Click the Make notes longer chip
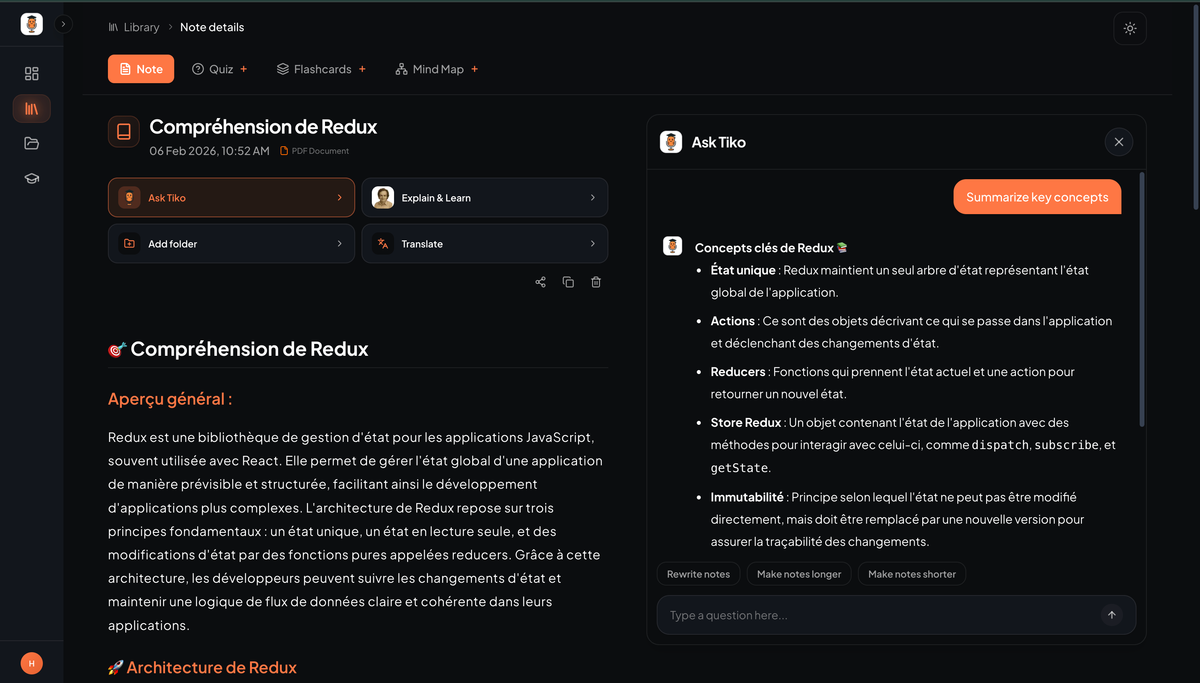The height and width of the screenshot is (683, 1200). point(799,574)
